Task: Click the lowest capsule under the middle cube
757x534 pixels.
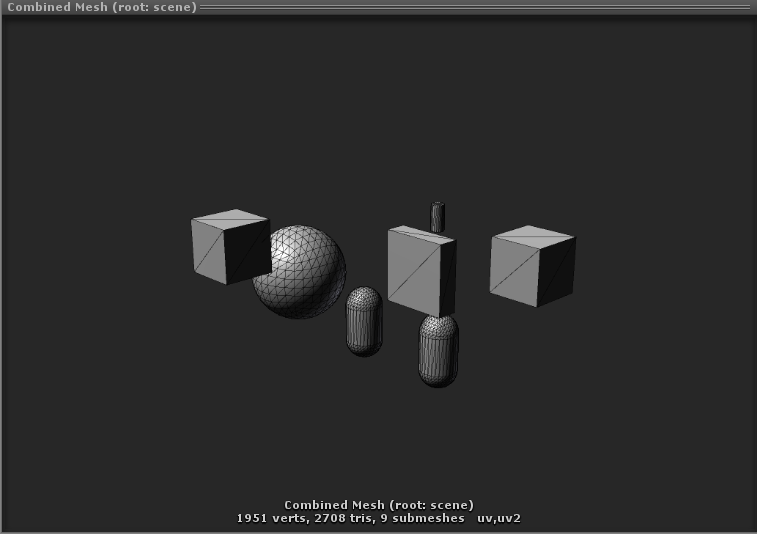Action: coord(438,351)
